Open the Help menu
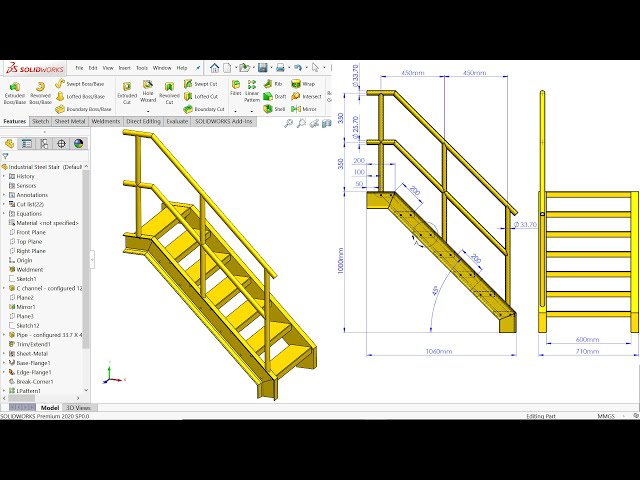The height and width of the screenshot is (480, 640). tap(182, 68)
